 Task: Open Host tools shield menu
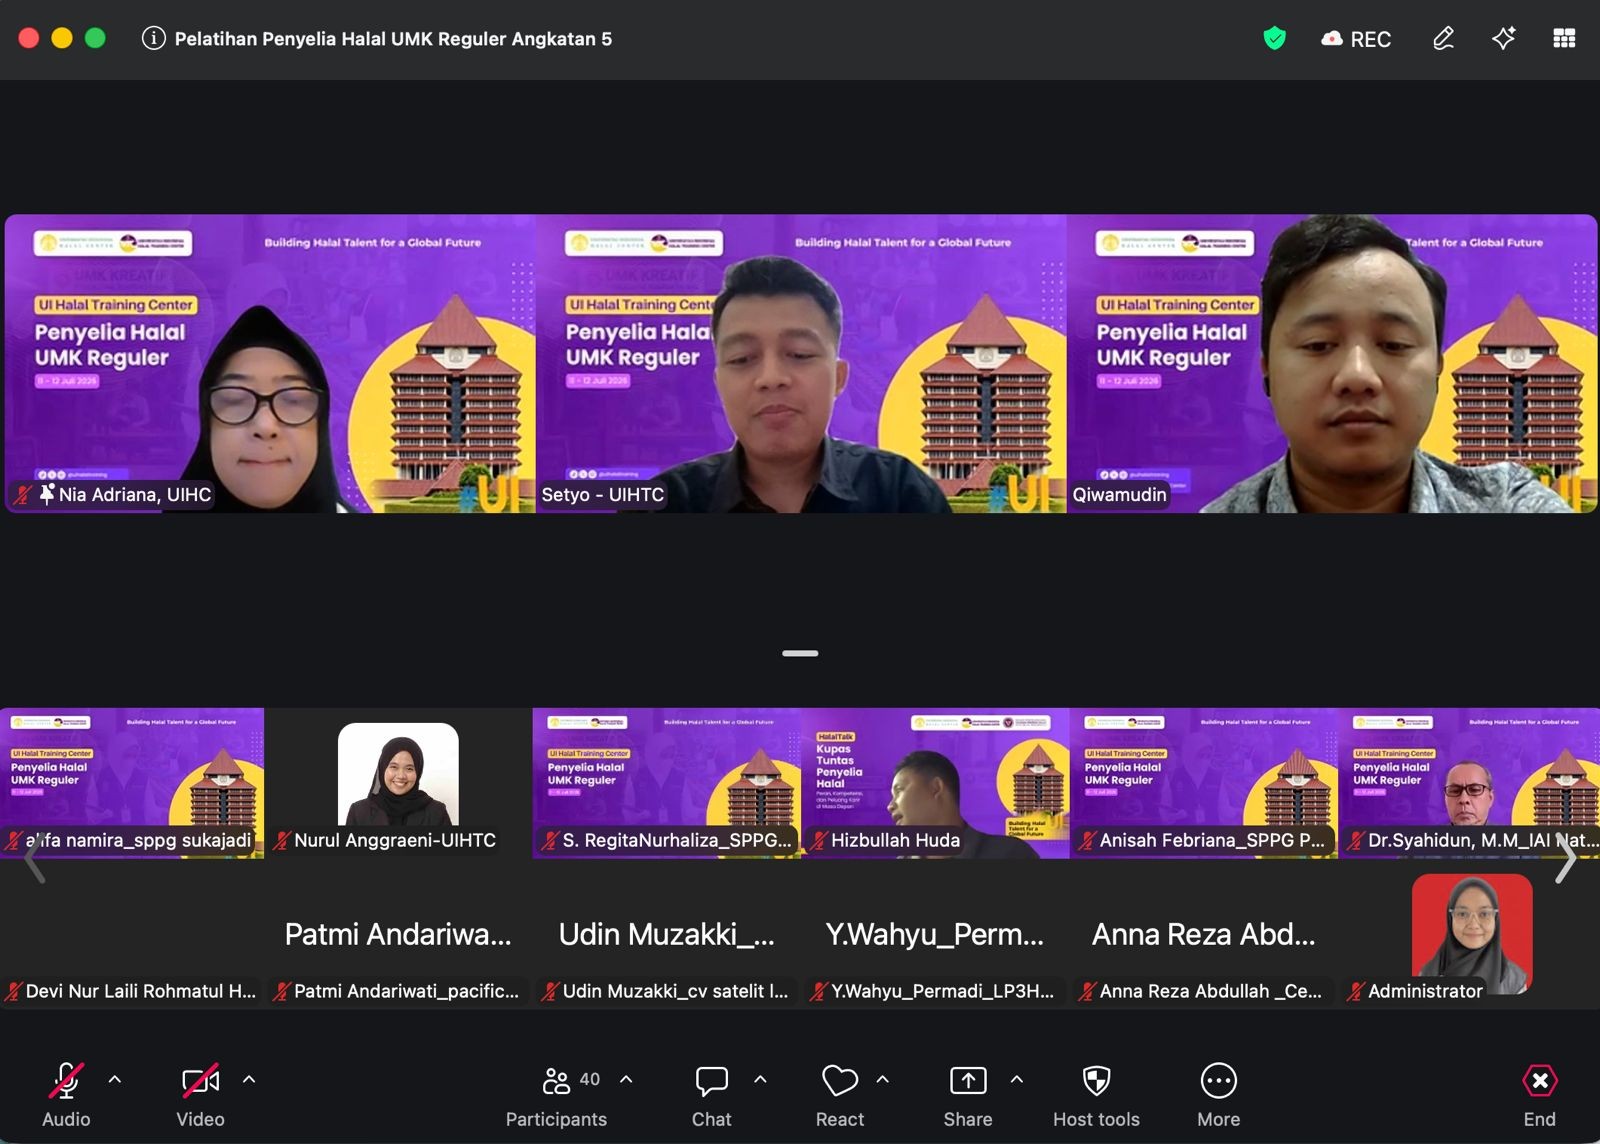pos(1096,1094)
